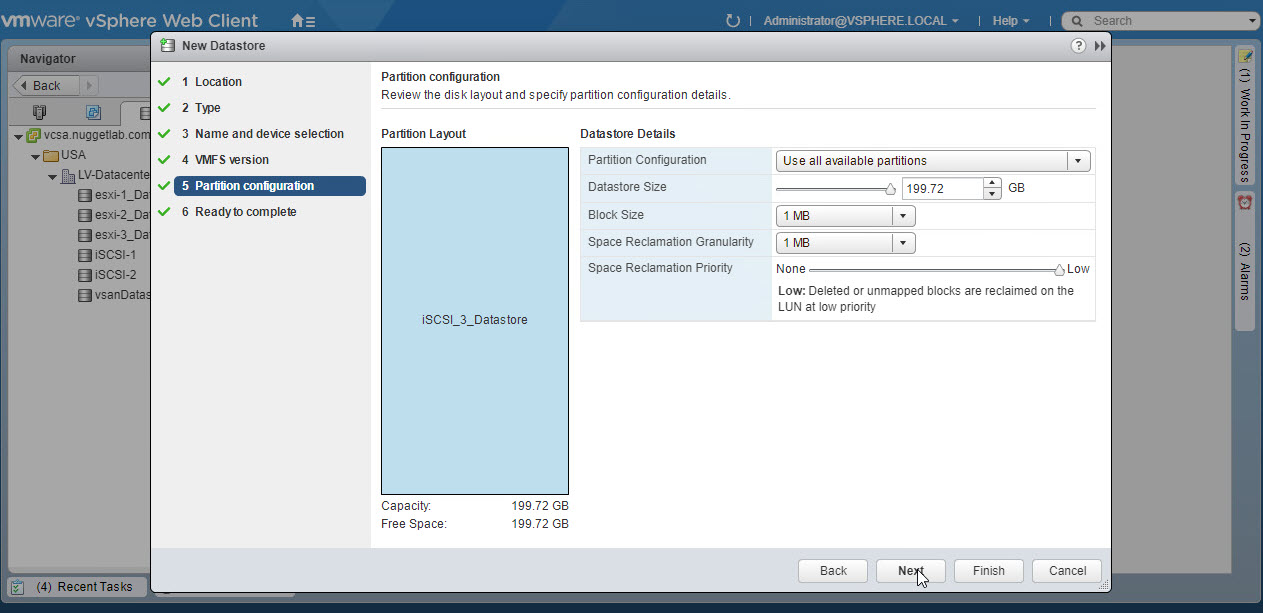Viewport: 1263px width, 613px height.
Task: Open Work In Progress notepad icon
Action: coord(1245,56)
